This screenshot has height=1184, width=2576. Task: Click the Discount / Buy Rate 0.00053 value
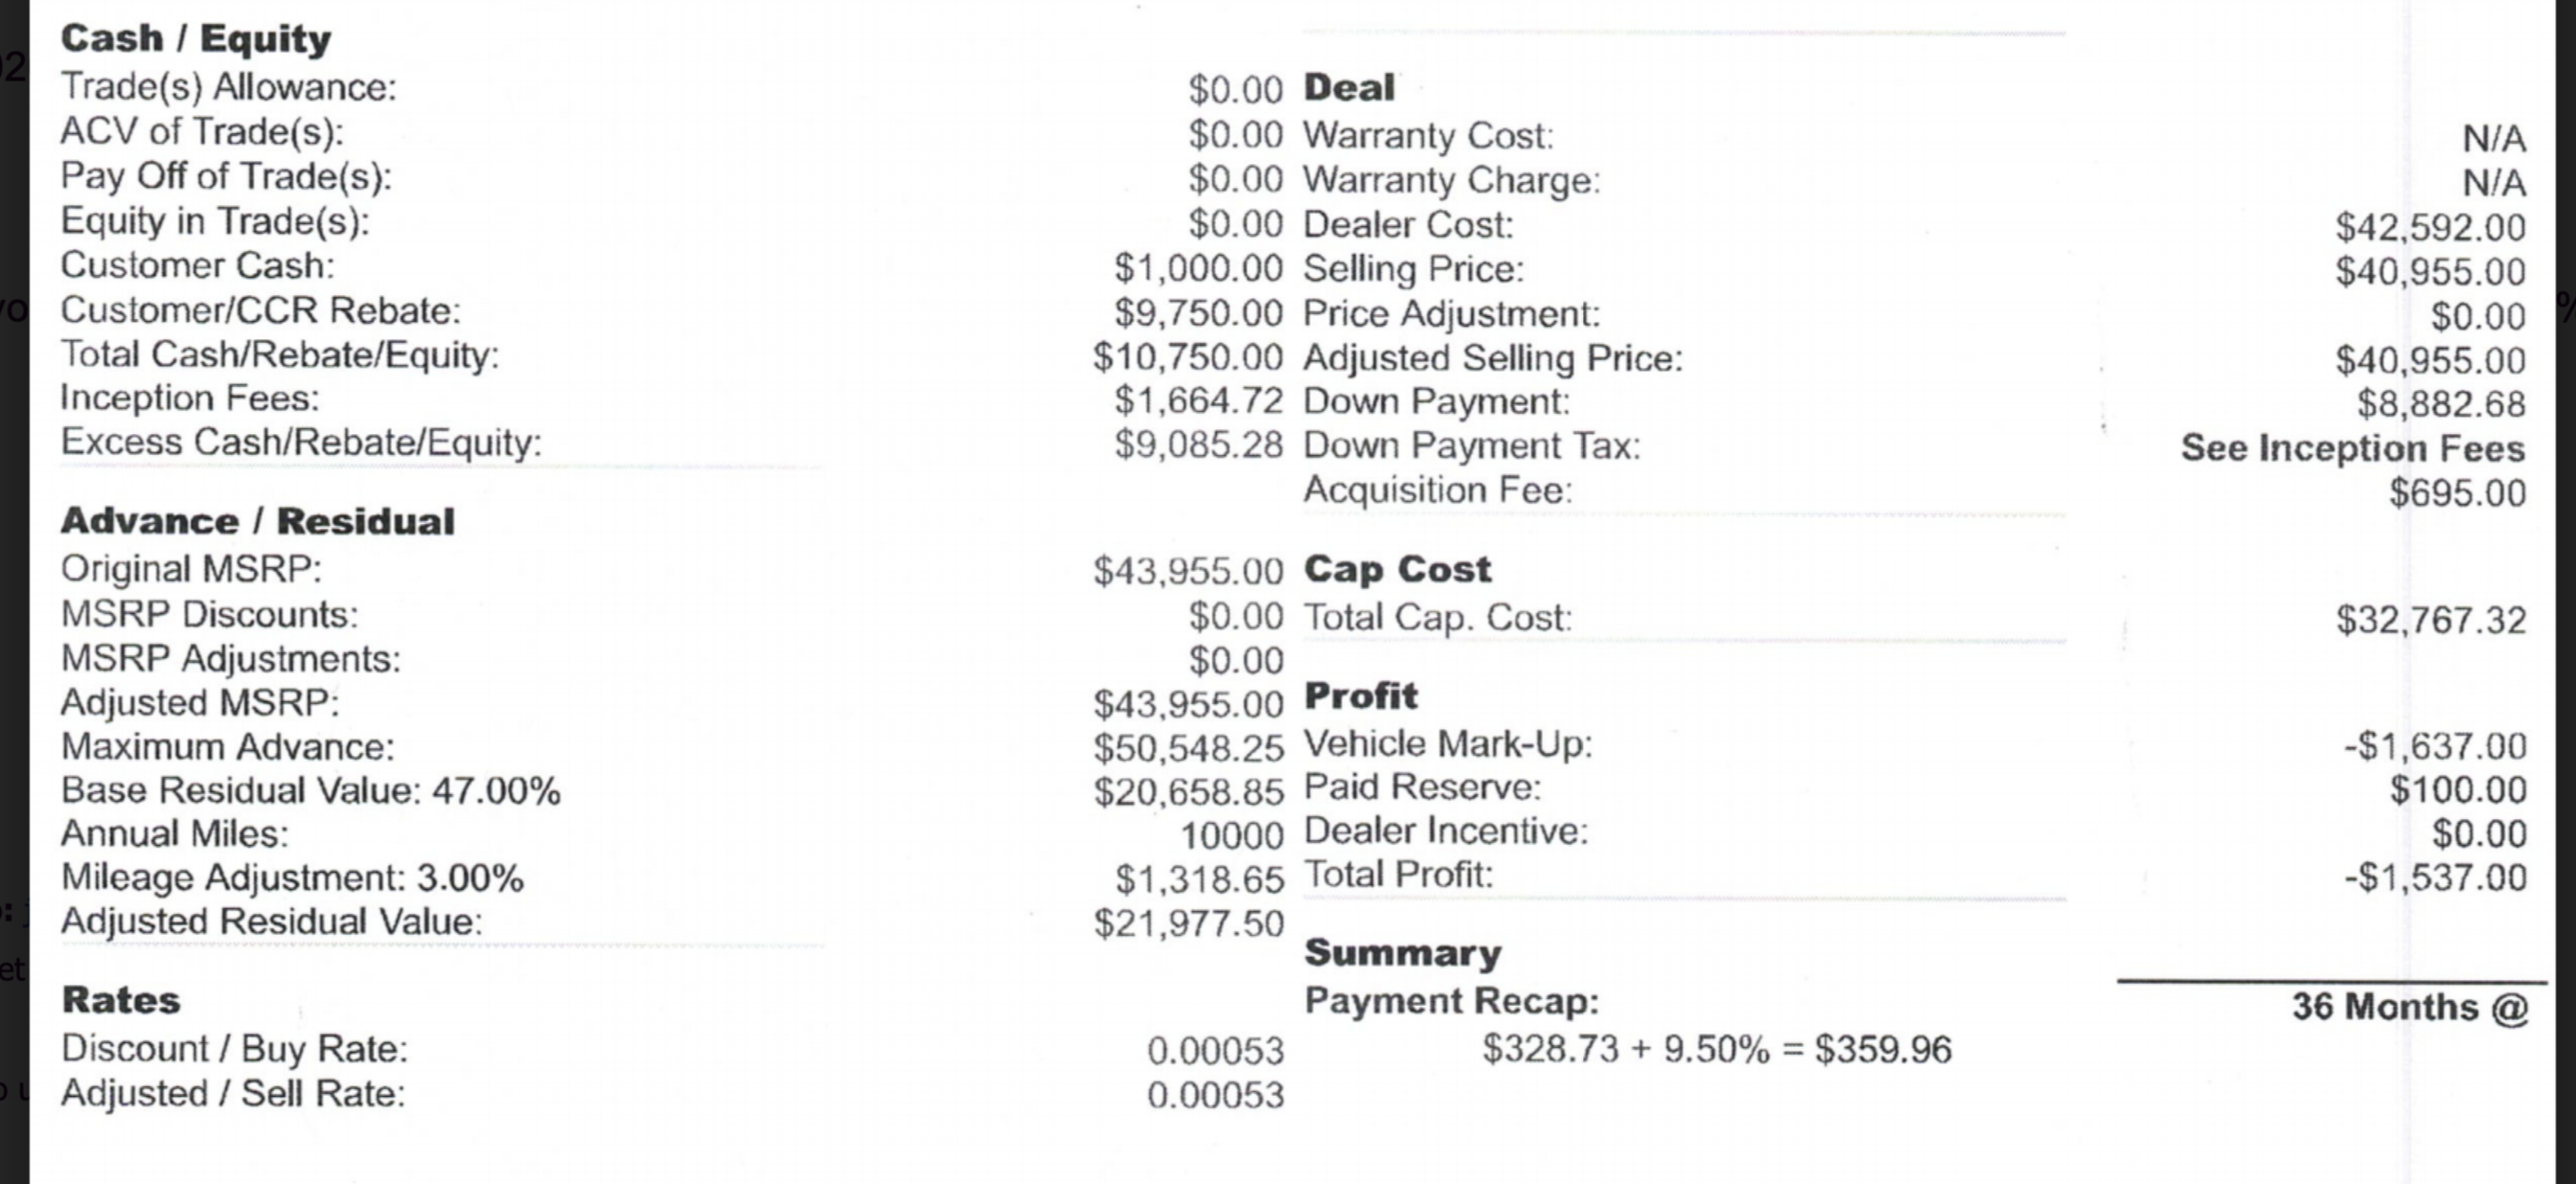coord(1215,1051)
